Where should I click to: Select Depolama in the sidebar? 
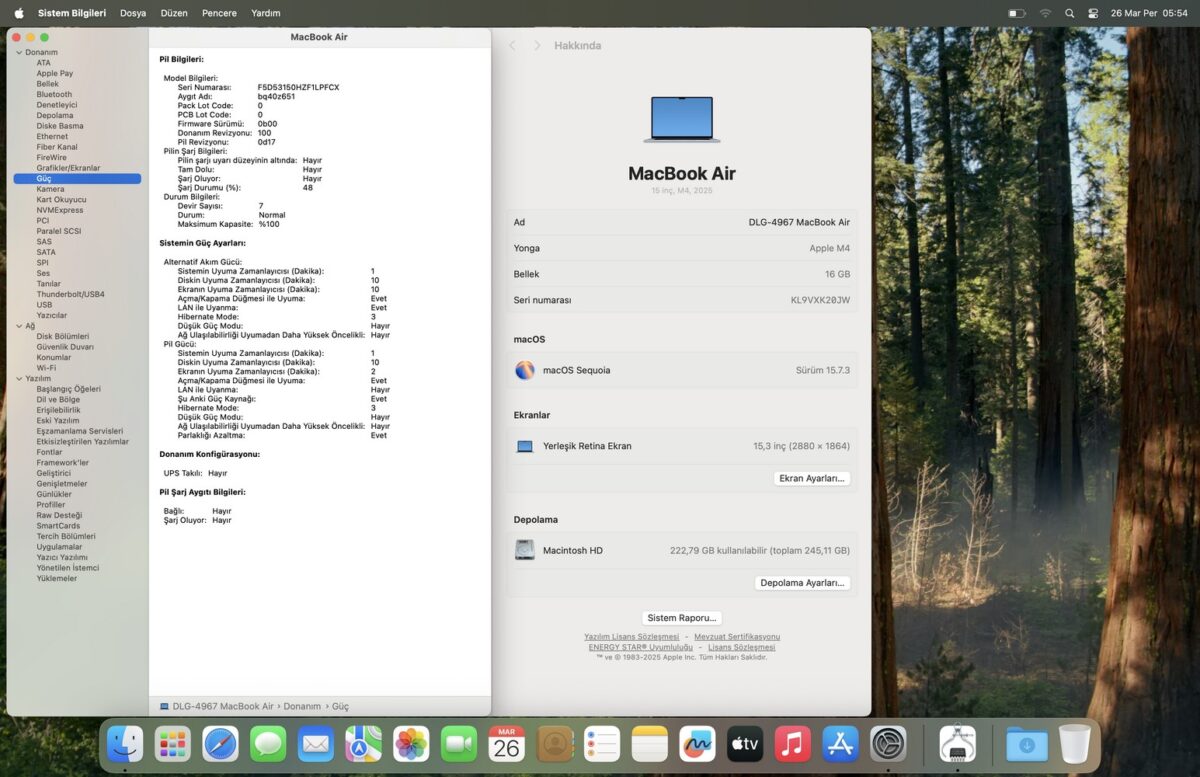click(x=55, y=115)
